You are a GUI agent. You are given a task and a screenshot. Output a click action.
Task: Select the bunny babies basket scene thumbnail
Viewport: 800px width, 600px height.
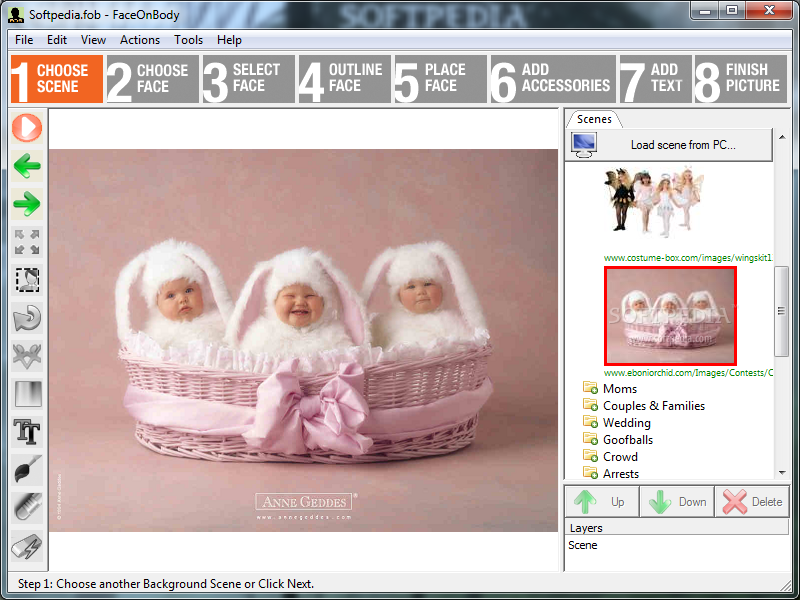click(x=670, y=316)
